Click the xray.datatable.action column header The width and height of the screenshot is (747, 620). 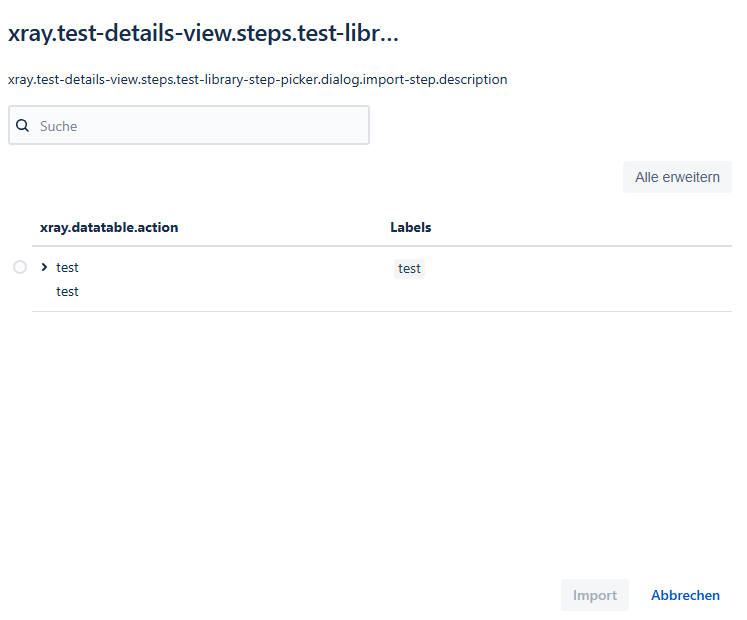(x=109, y=227)
